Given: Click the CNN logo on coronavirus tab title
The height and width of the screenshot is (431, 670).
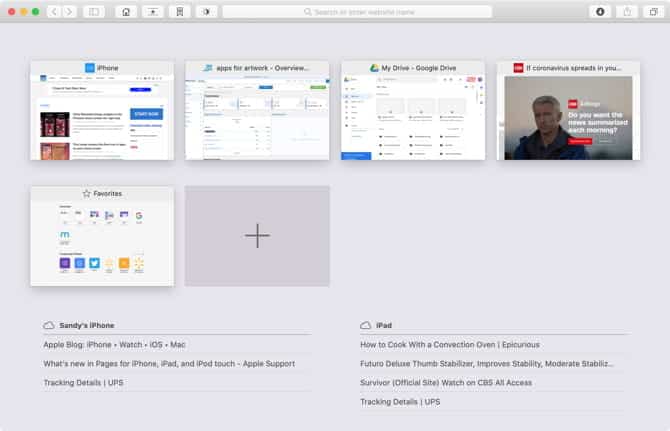Looking at the screenshot, I should click(518, 68).
